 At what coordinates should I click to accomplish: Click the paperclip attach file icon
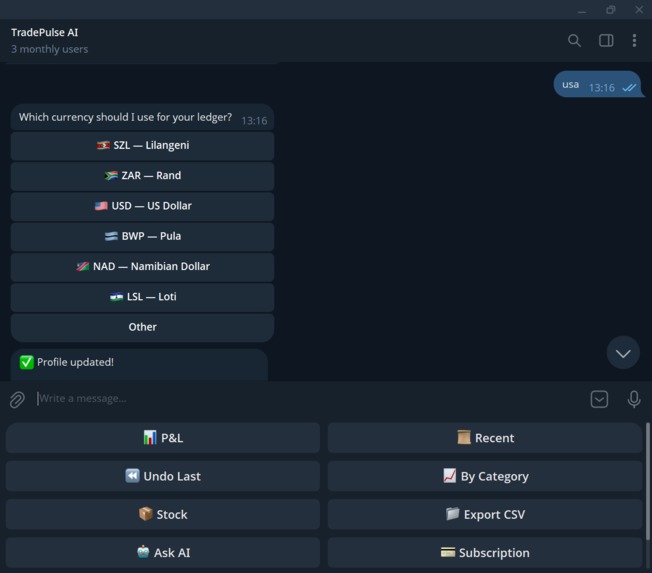pos(17,399)
